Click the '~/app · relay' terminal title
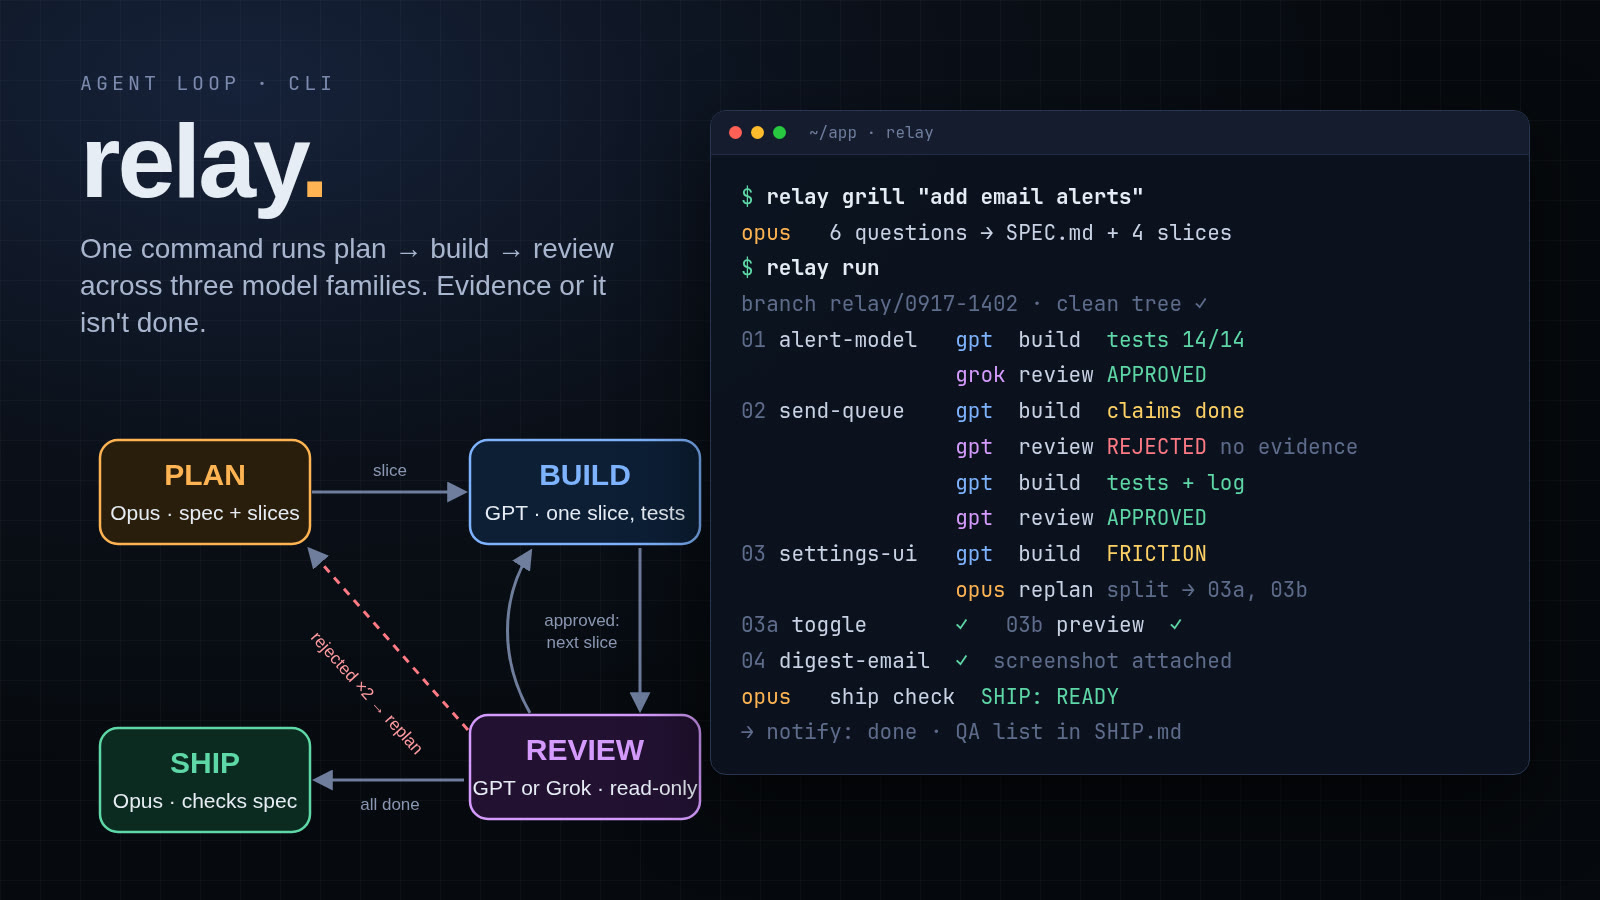 click(x=871, y=132)
